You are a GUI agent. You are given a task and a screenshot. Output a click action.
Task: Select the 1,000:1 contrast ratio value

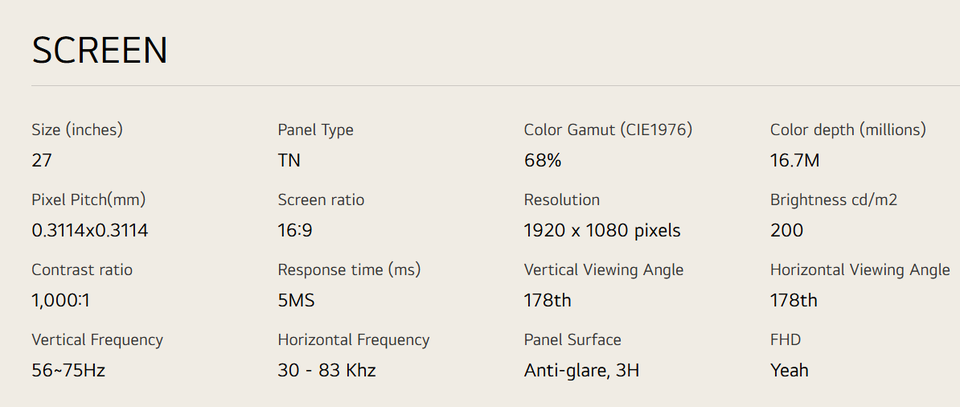(68, 300)
